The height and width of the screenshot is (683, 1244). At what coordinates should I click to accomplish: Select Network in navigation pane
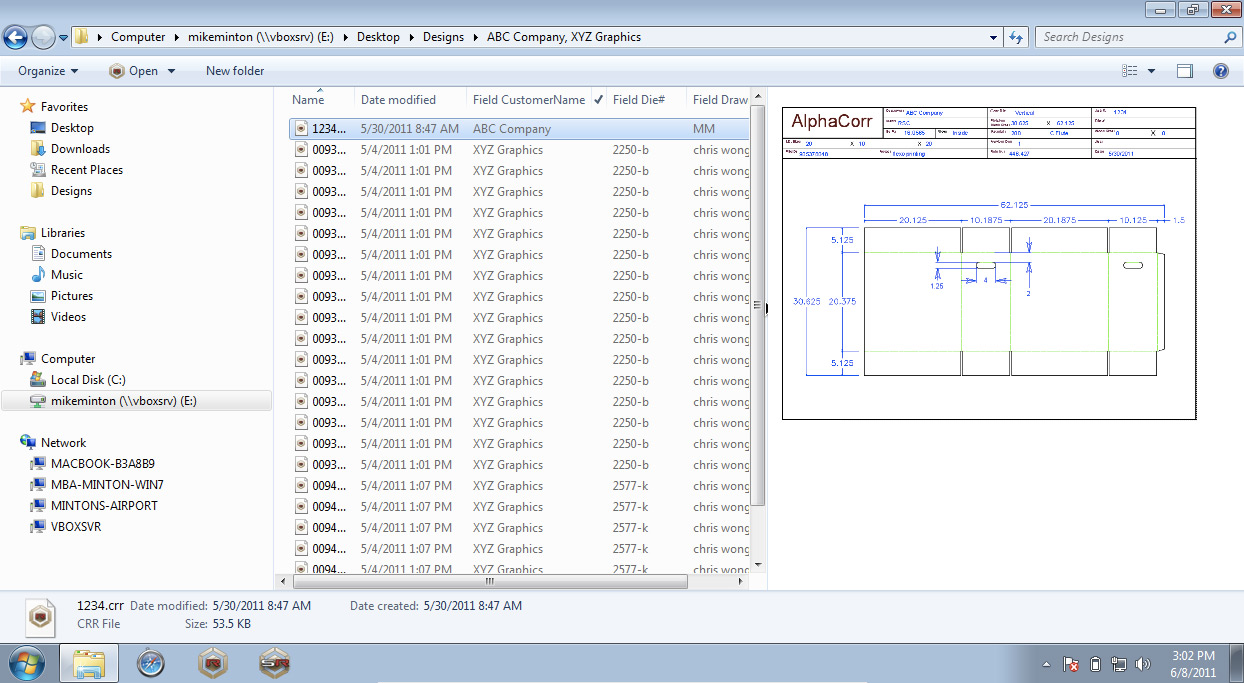63,443
